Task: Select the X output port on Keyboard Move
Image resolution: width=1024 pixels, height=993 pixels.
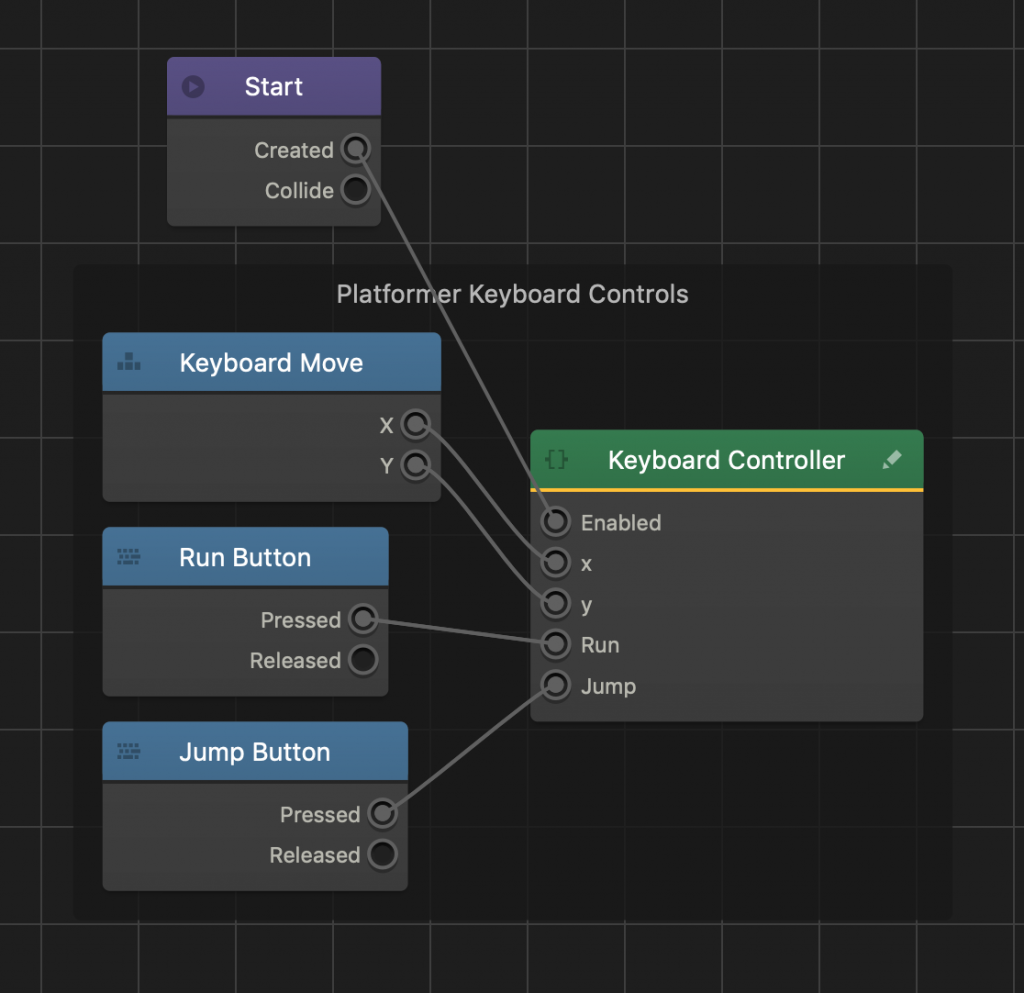Action: (x=416, y=424)
